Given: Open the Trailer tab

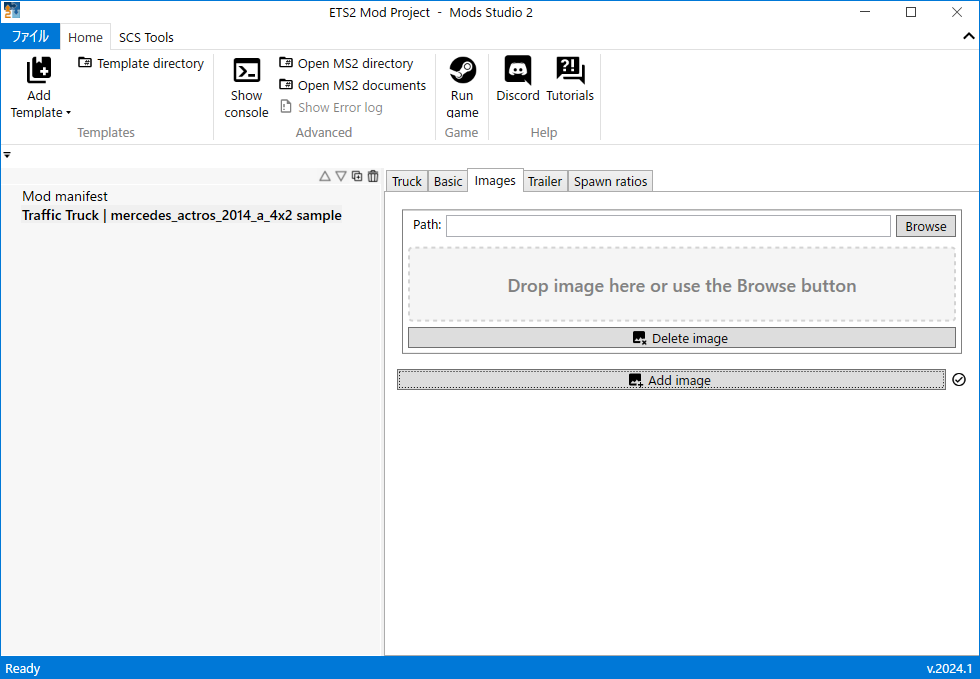Looking at the screenshot, I should coord(545,181).
